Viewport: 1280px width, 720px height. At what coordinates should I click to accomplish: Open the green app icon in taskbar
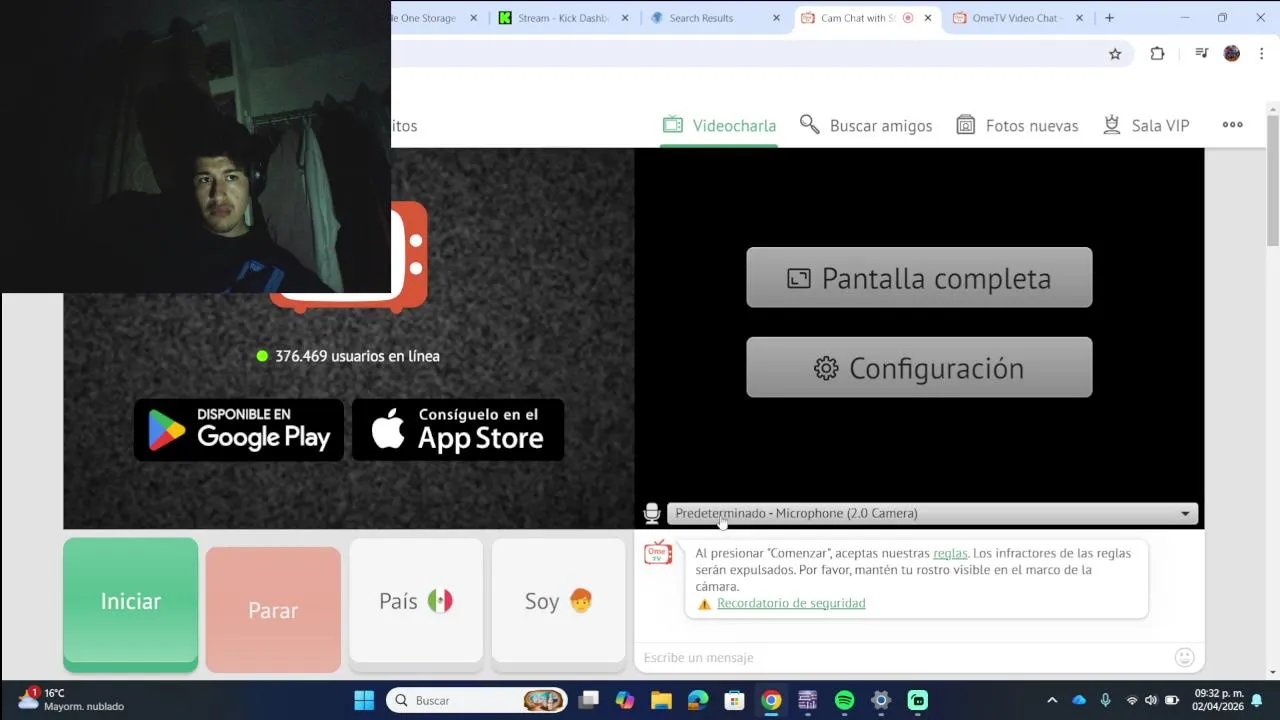pos(917,700)
